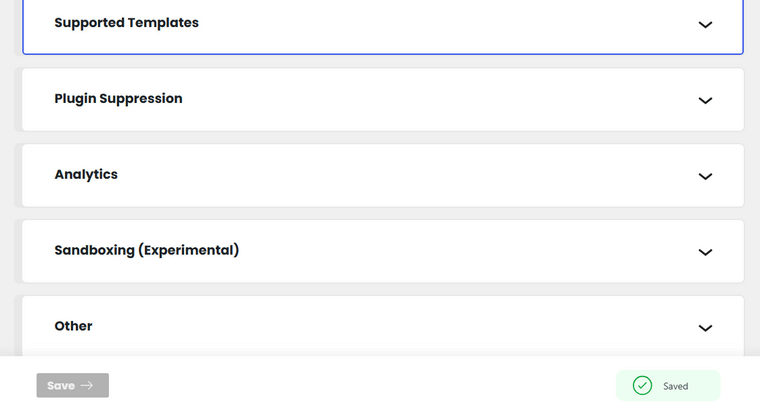Click the light green Saved badge background
The height and width of the screenshot is (405, 760).
(x=668, y=386)
